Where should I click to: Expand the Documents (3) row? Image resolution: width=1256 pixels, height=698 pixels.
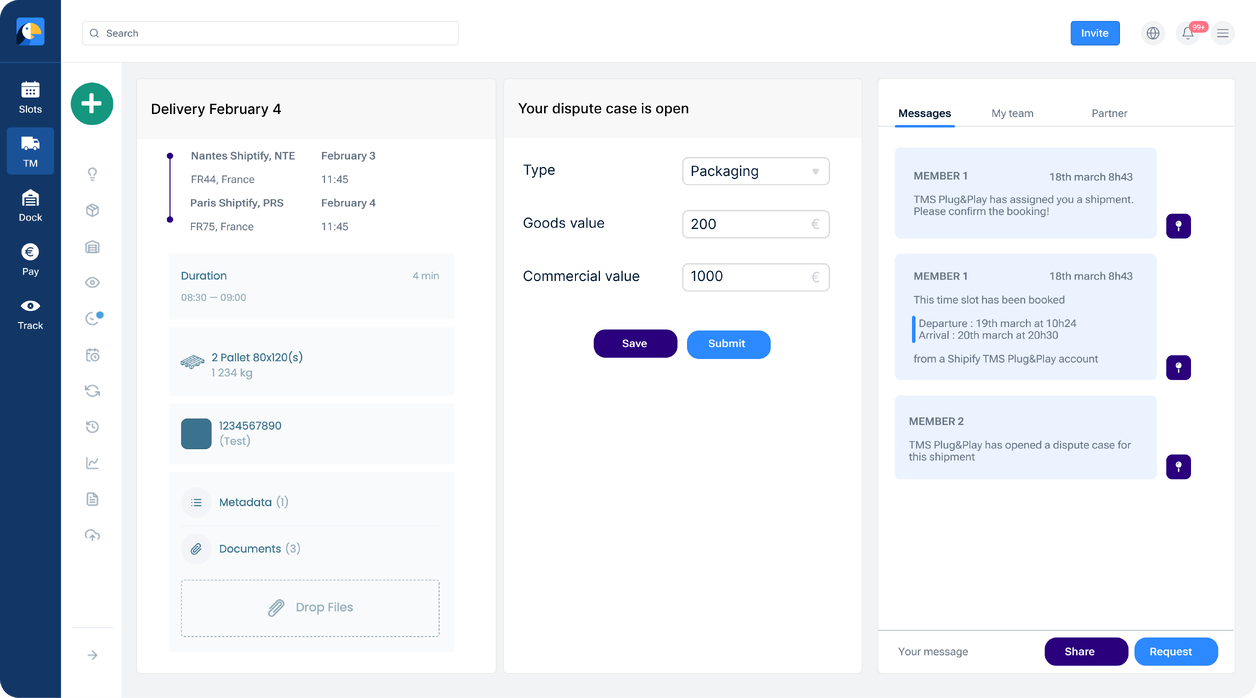coord(310,549)
